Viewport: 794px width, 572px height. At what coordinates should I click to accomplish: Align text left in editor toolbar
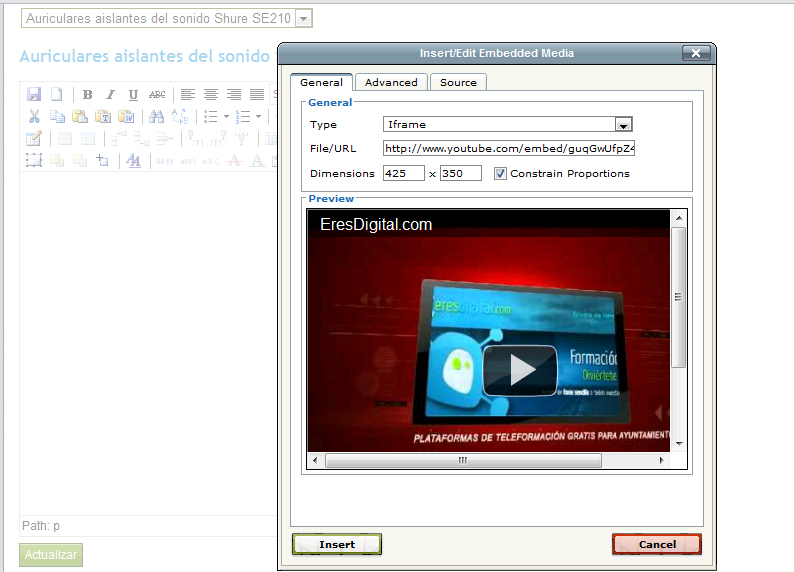coord(188,95)
